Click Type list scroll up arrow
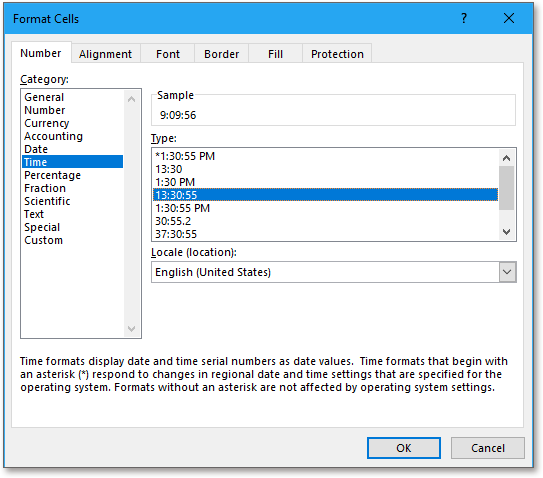The image size is (543, 478). (506, 158)
